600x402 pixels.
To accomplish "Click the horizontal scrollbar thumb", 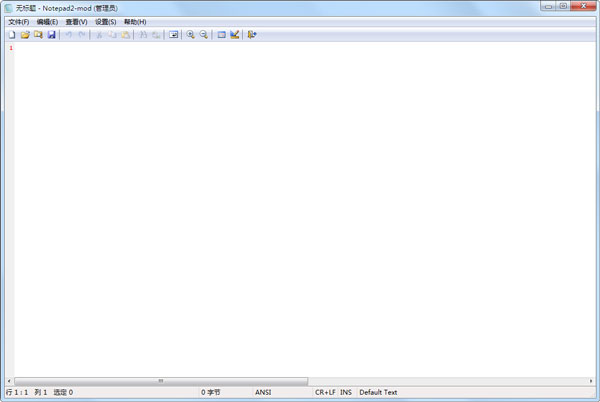I will coord(161,381).
